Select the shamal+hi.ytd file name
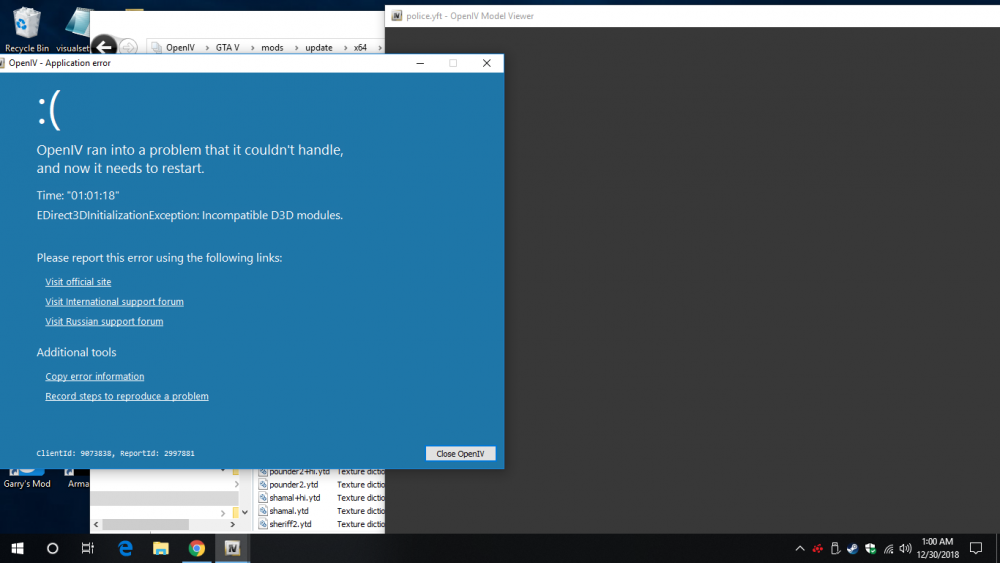1000x563 pixels. 295,498
